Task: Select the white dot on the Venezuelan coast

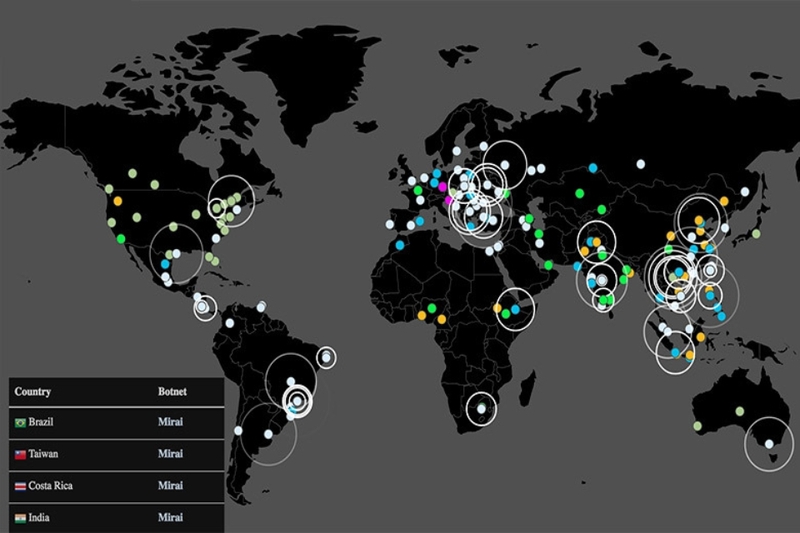Action: [261, 307]
